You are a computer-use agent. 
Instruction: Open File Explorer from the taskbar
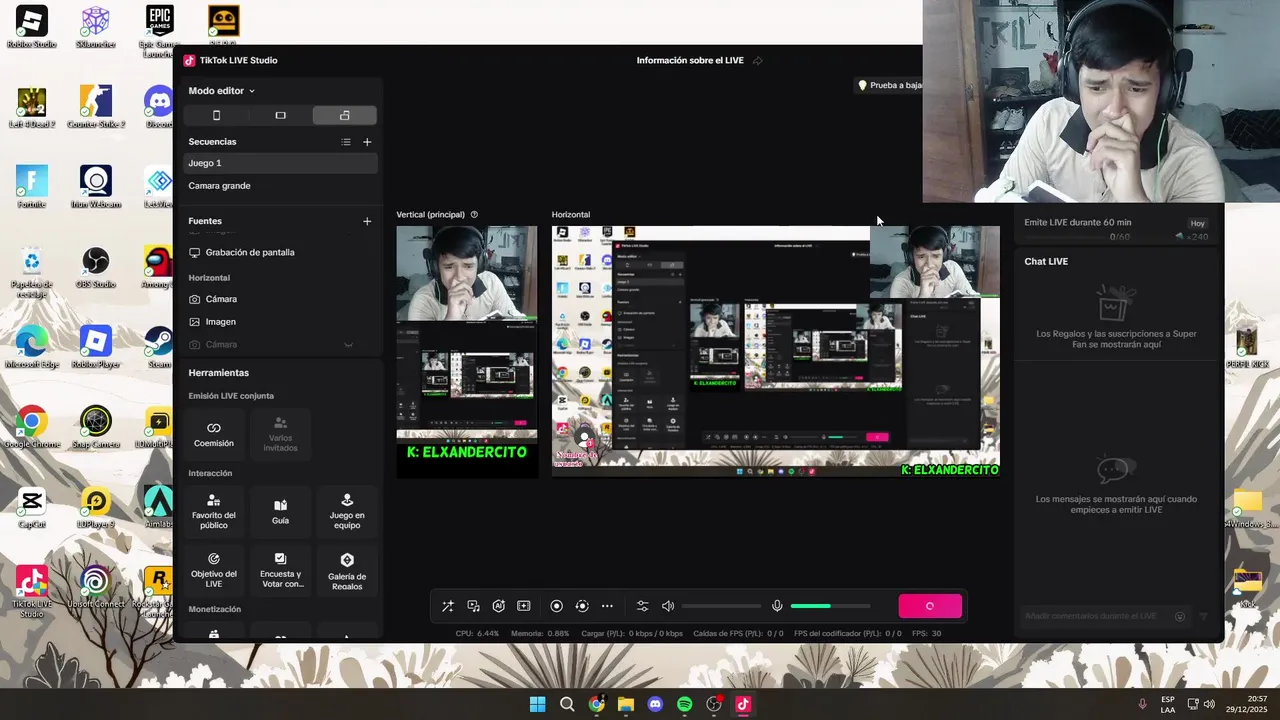point(626,704)
